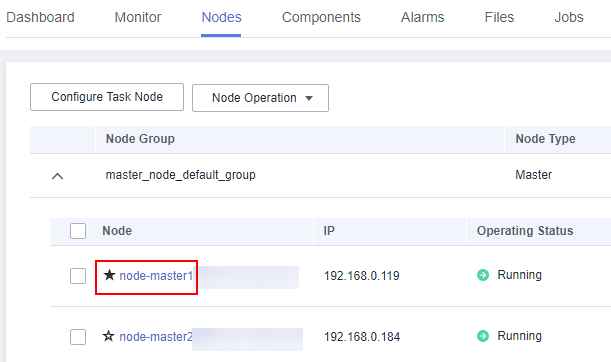Open the node-master2 link
This screenshot has height=362, width=611.
[156, 337]
